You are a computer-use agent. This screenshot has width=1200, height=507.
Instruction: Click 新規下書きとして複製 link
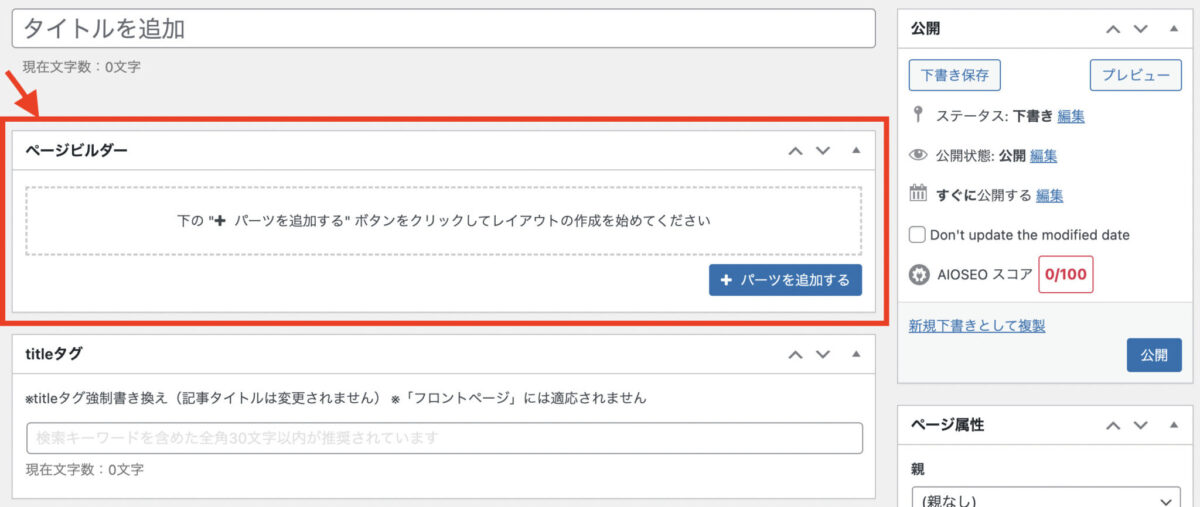coord(977,326)
